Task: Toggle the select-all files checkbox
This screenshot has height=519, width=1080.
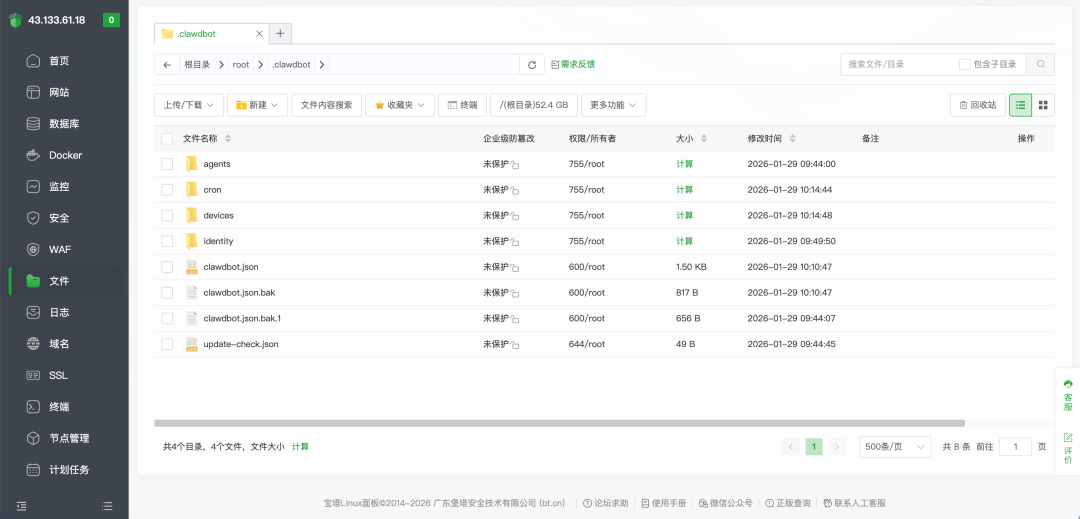Action: [167, 138]
